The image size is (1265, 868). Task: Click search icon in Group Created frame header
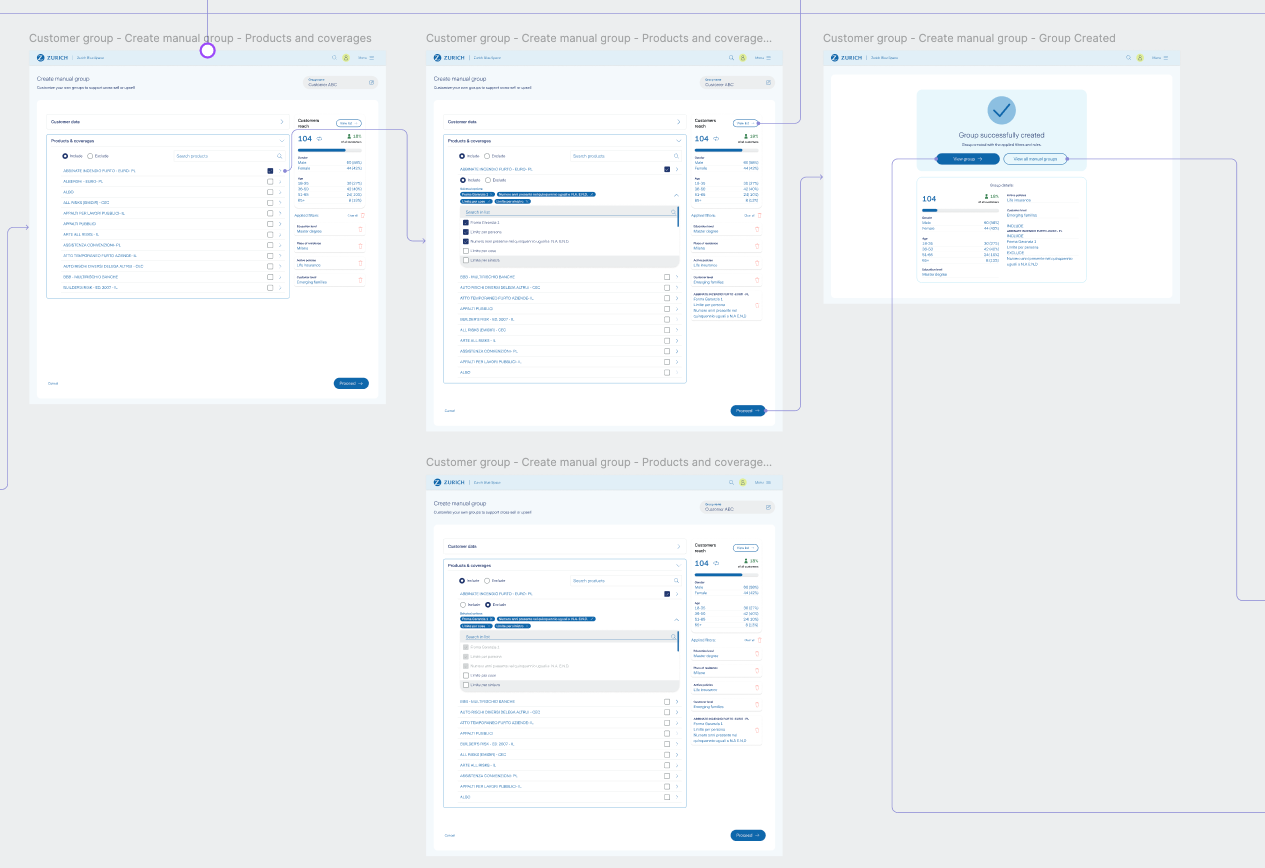[1128, 58]
